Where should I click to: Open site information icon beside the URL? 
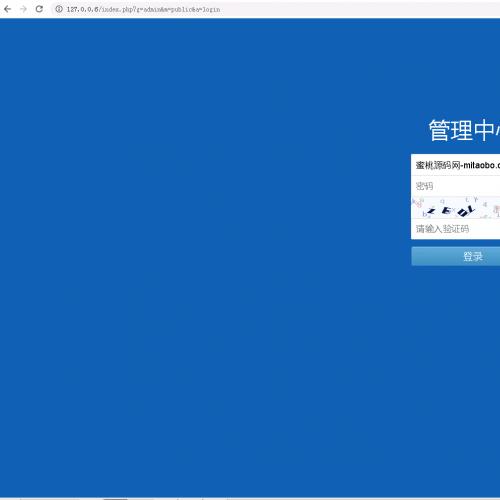pyautogui.click(x=59, y=9)
